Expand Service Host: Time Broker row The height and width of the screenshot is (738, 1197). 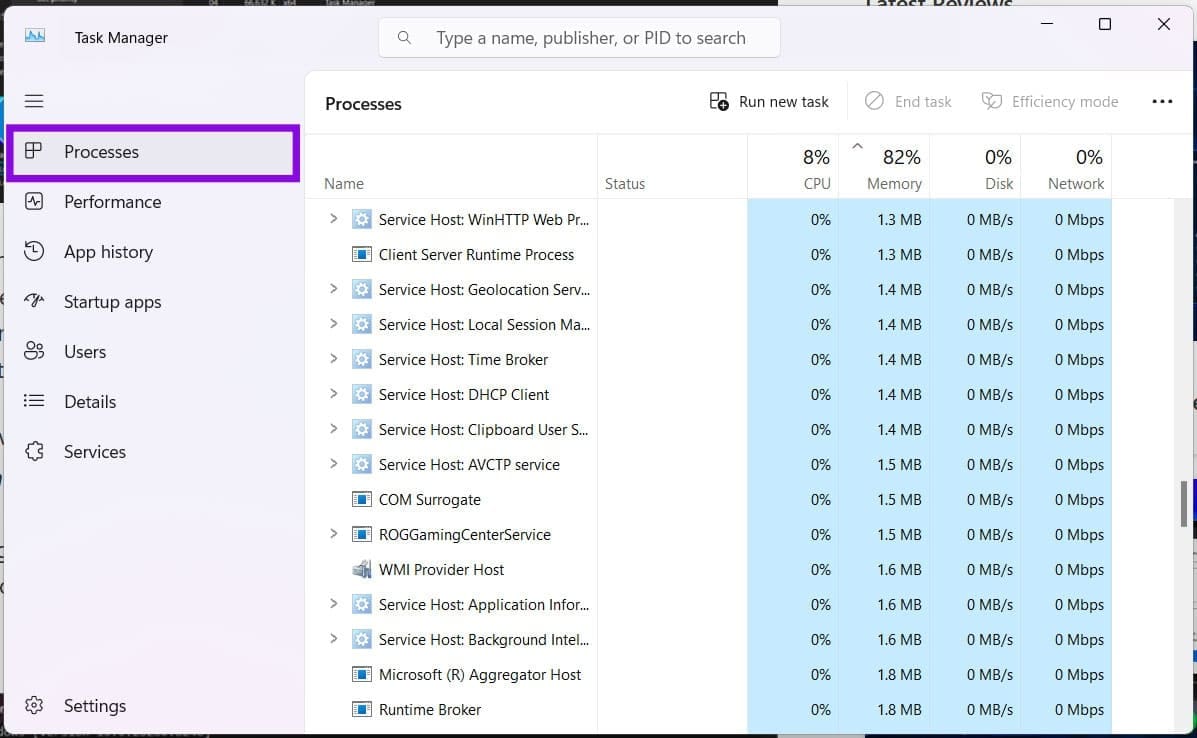pyautogui.click(x=334, y=359)
